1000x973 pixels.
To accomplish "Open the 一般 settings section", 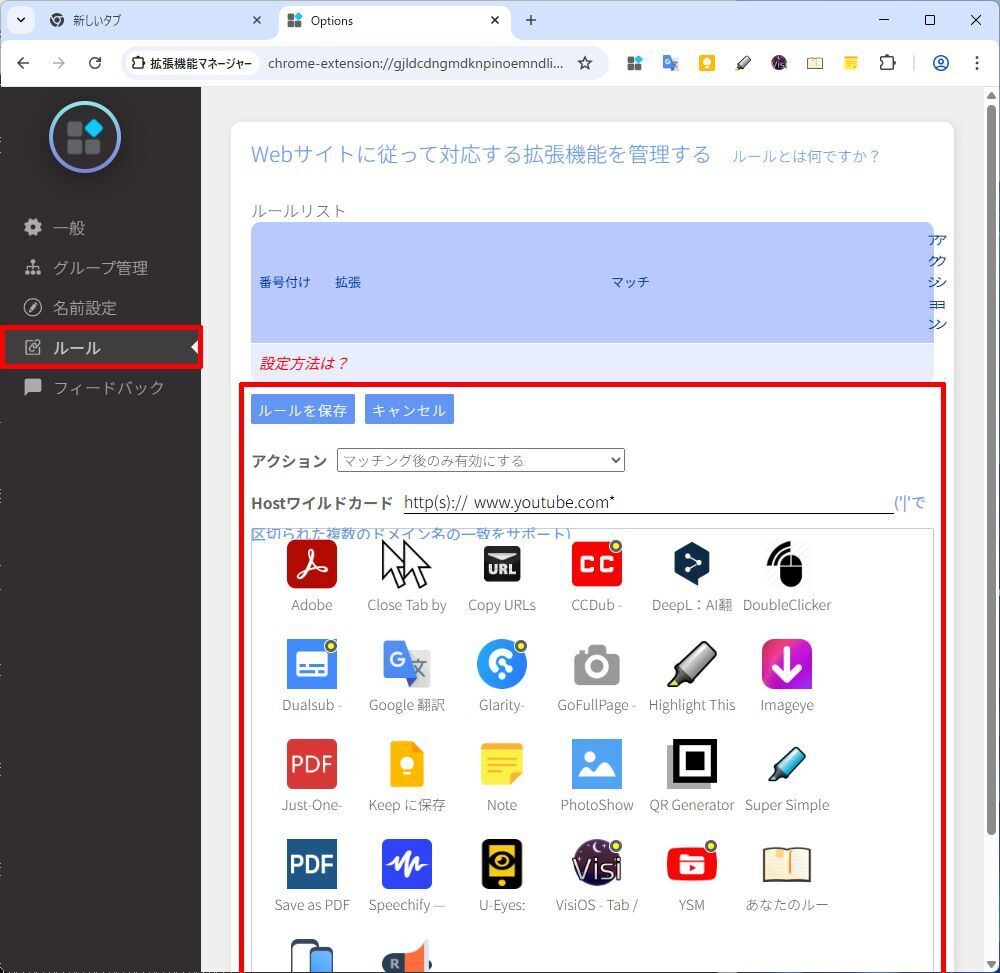I will 69,228.
